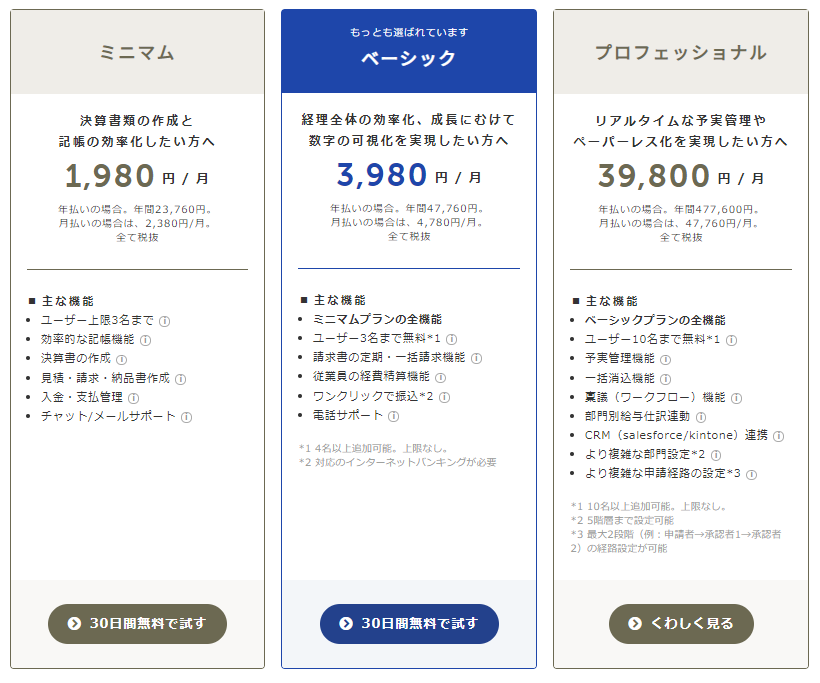Image resolution: width=820 pixels, height=683 pixels.
Task: Click ベーシック plan 30日間無料で試す button
Action: pyautogui.click(x=409, y=624)
